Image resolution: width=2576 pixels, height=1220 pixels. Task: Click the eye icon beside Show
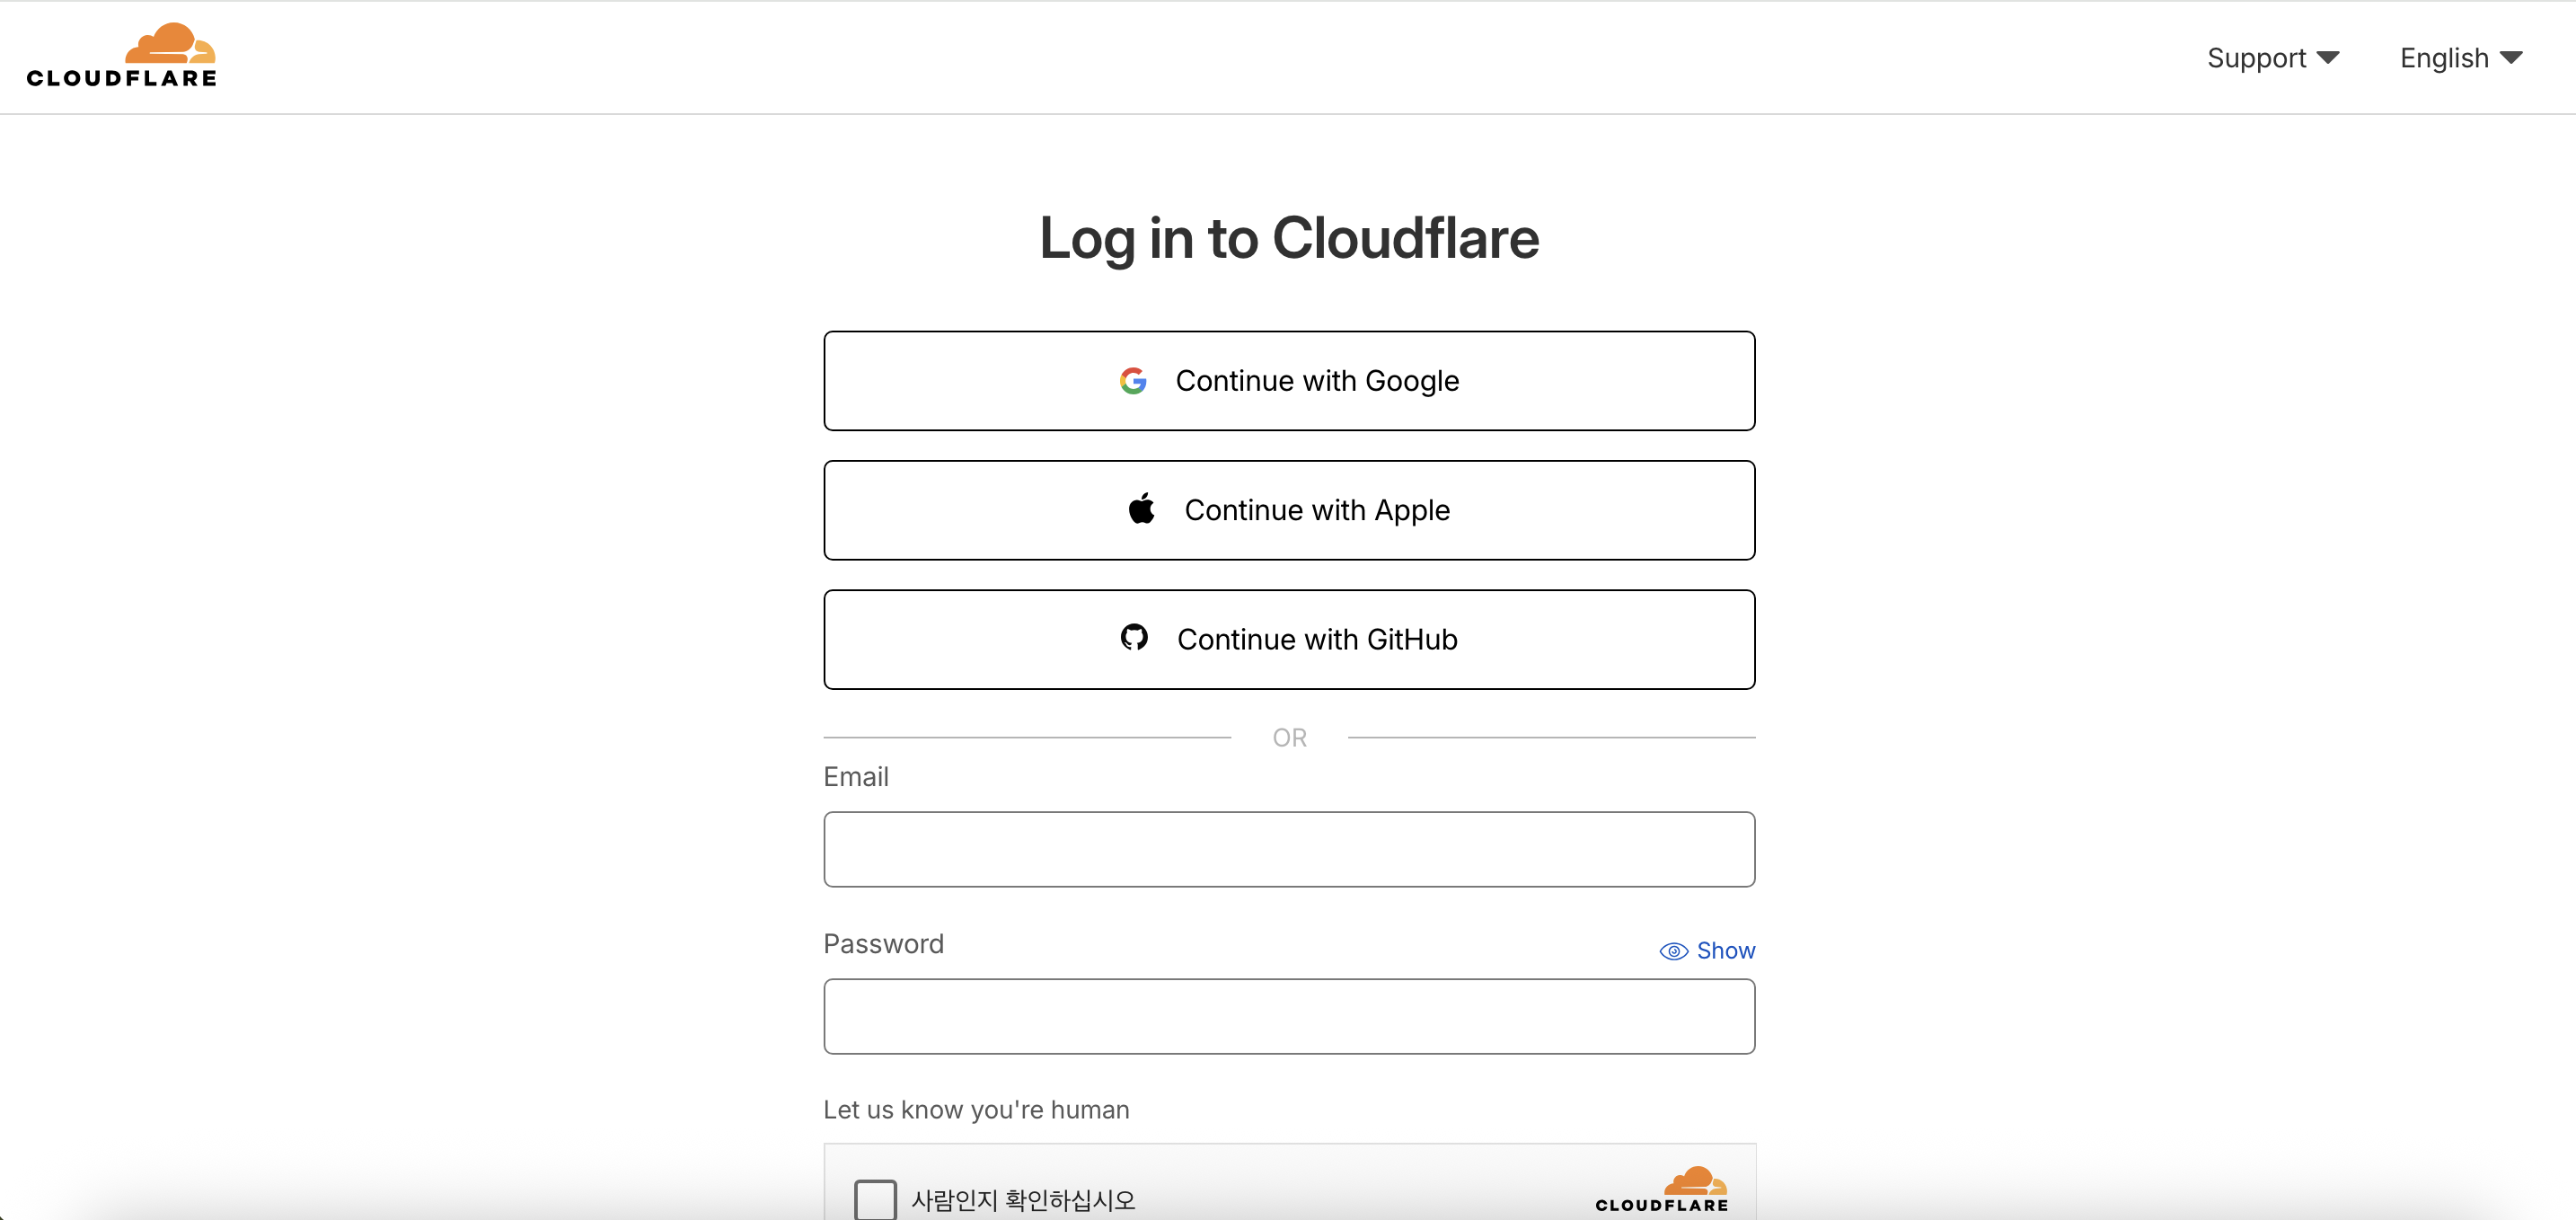pyautogui.click(x=1673, y=951)
